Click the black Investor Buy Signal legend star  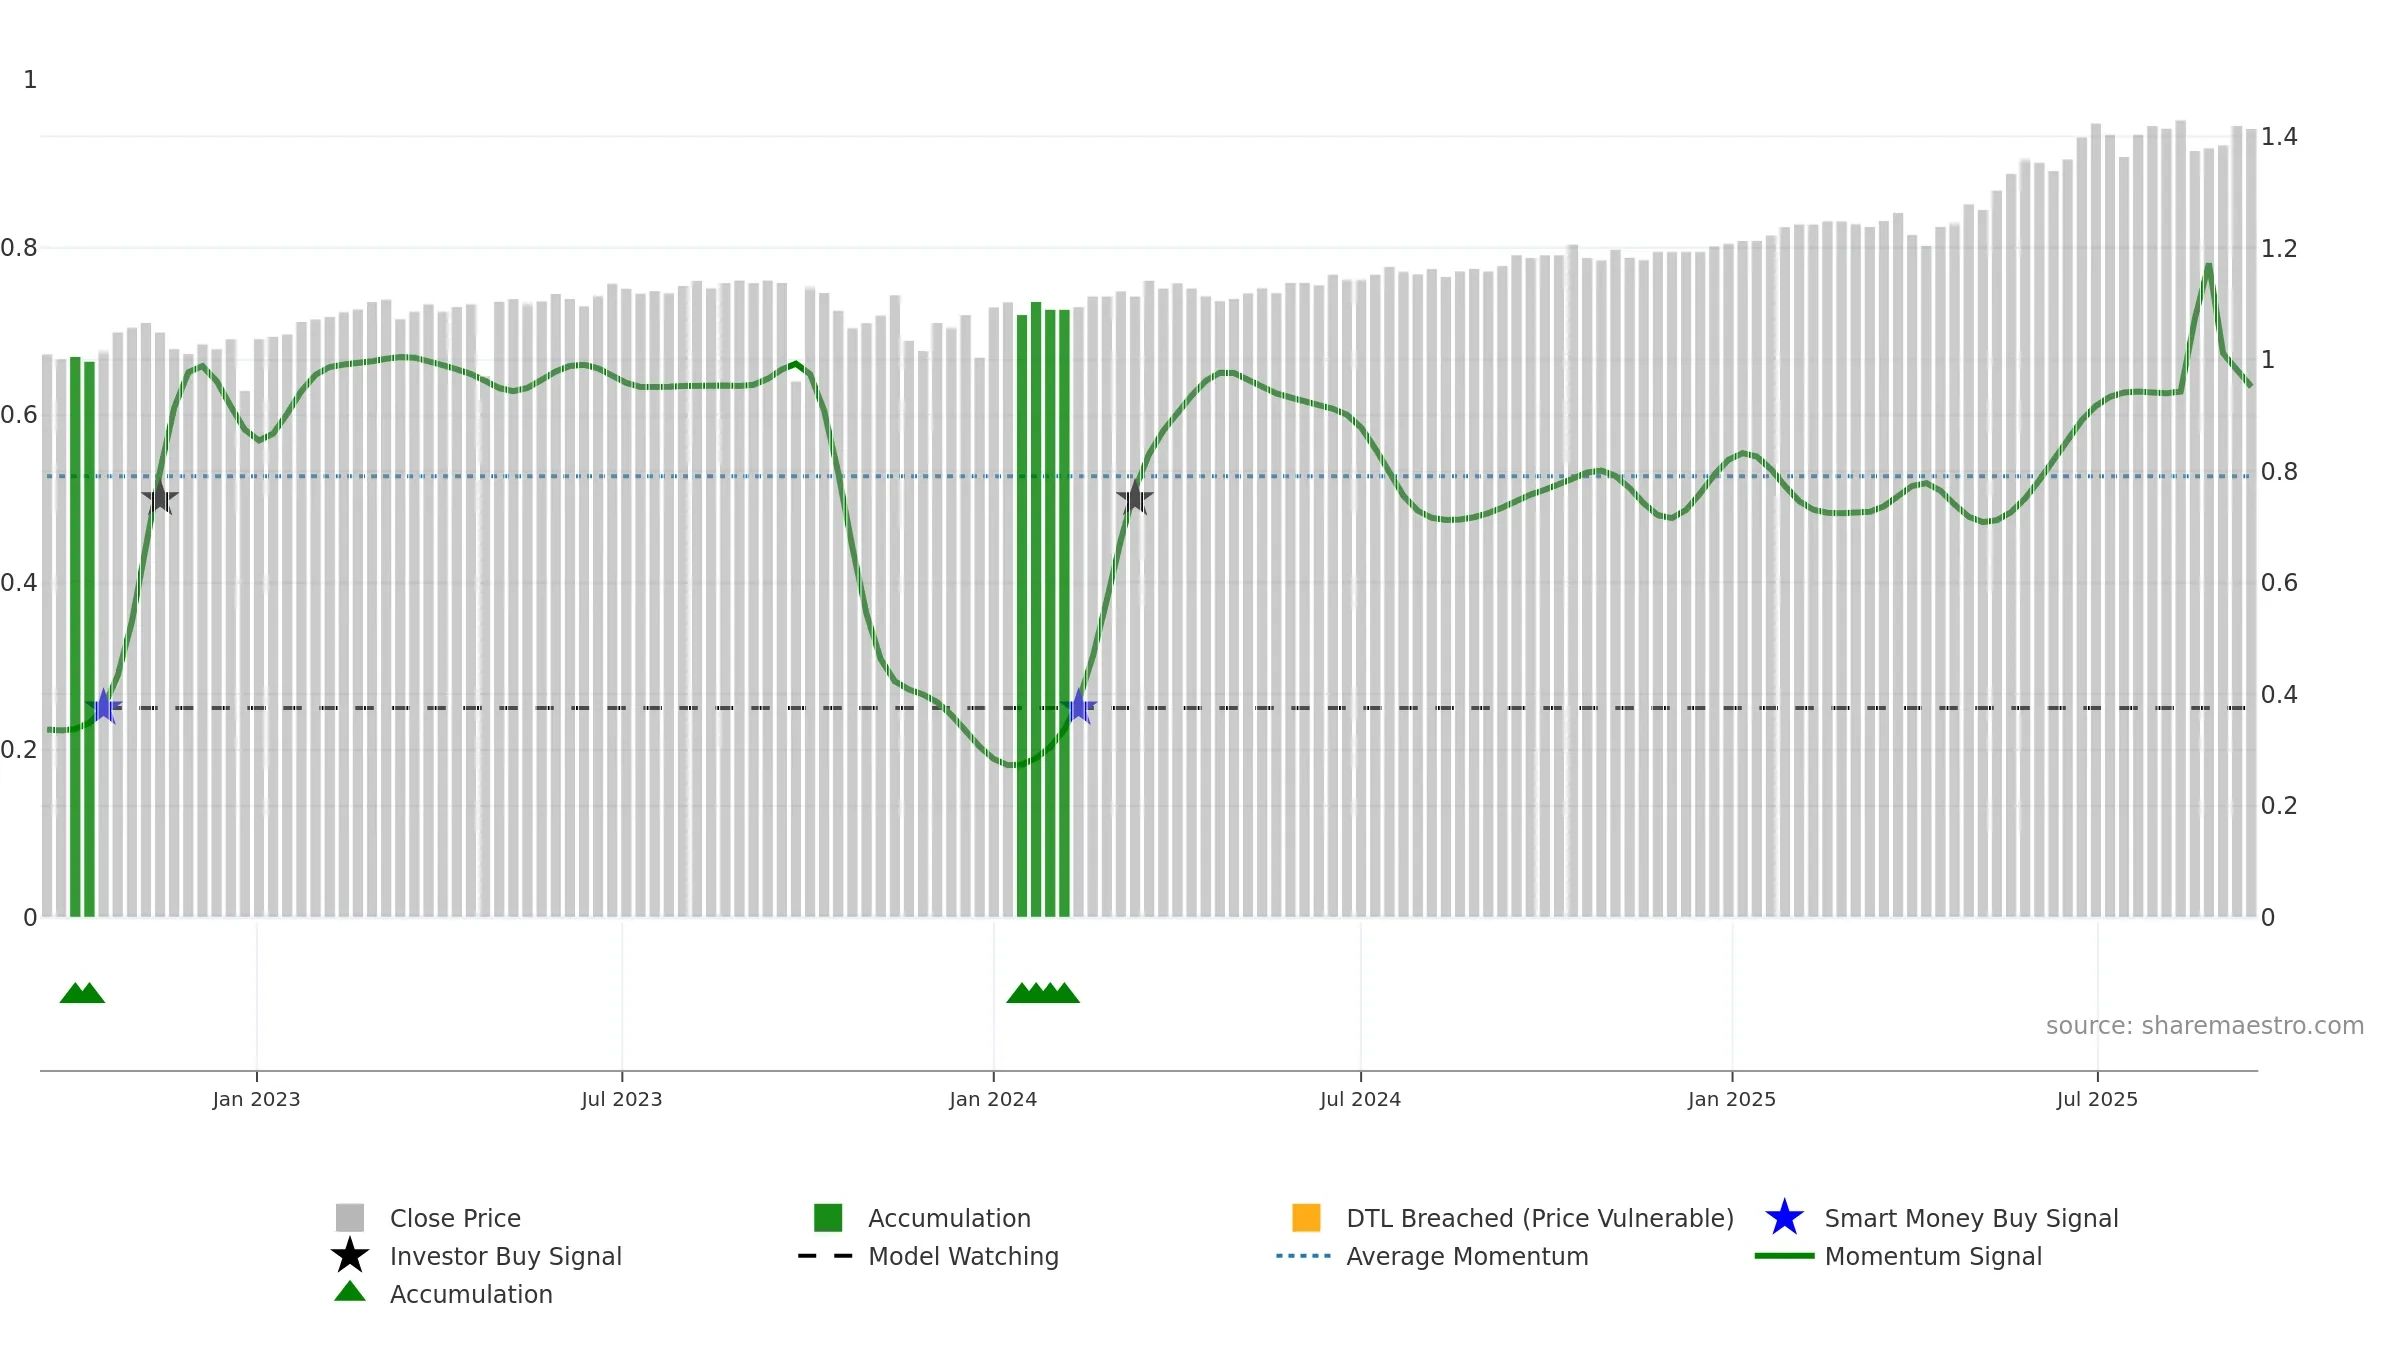point(350,1255)
